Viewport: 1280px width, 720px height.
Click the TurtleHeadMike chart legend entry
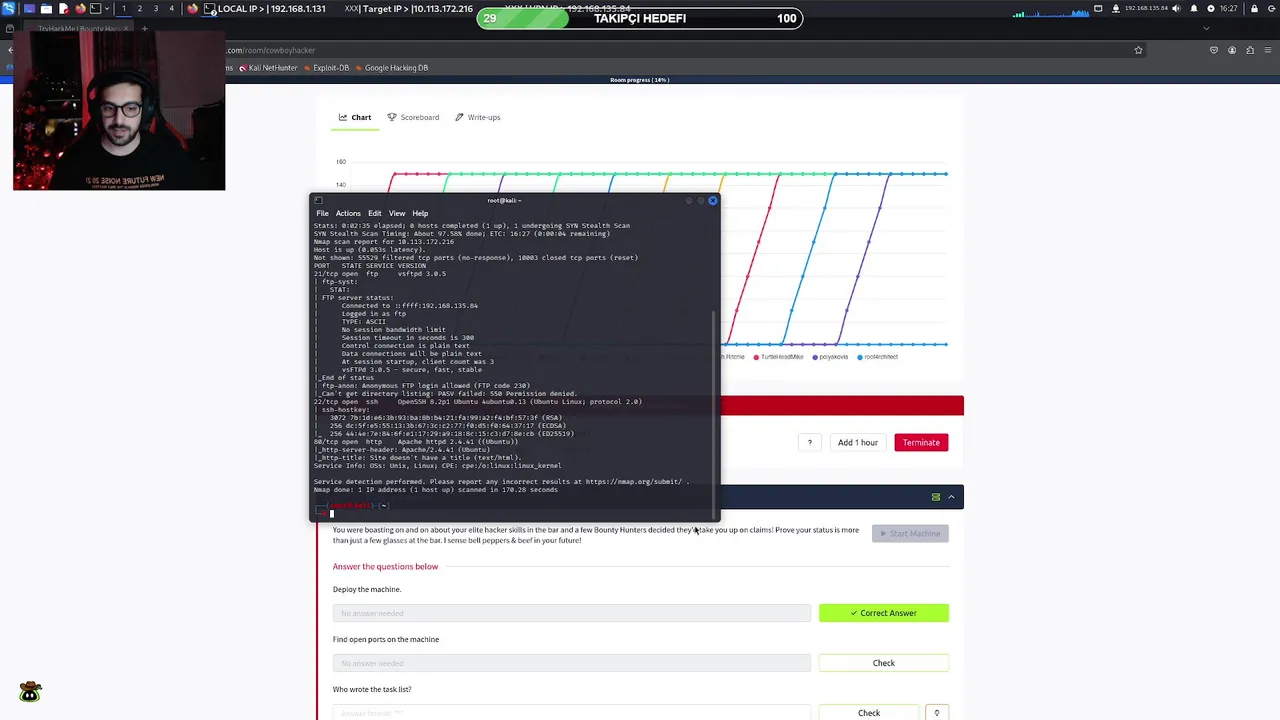(x=778, y=357)
